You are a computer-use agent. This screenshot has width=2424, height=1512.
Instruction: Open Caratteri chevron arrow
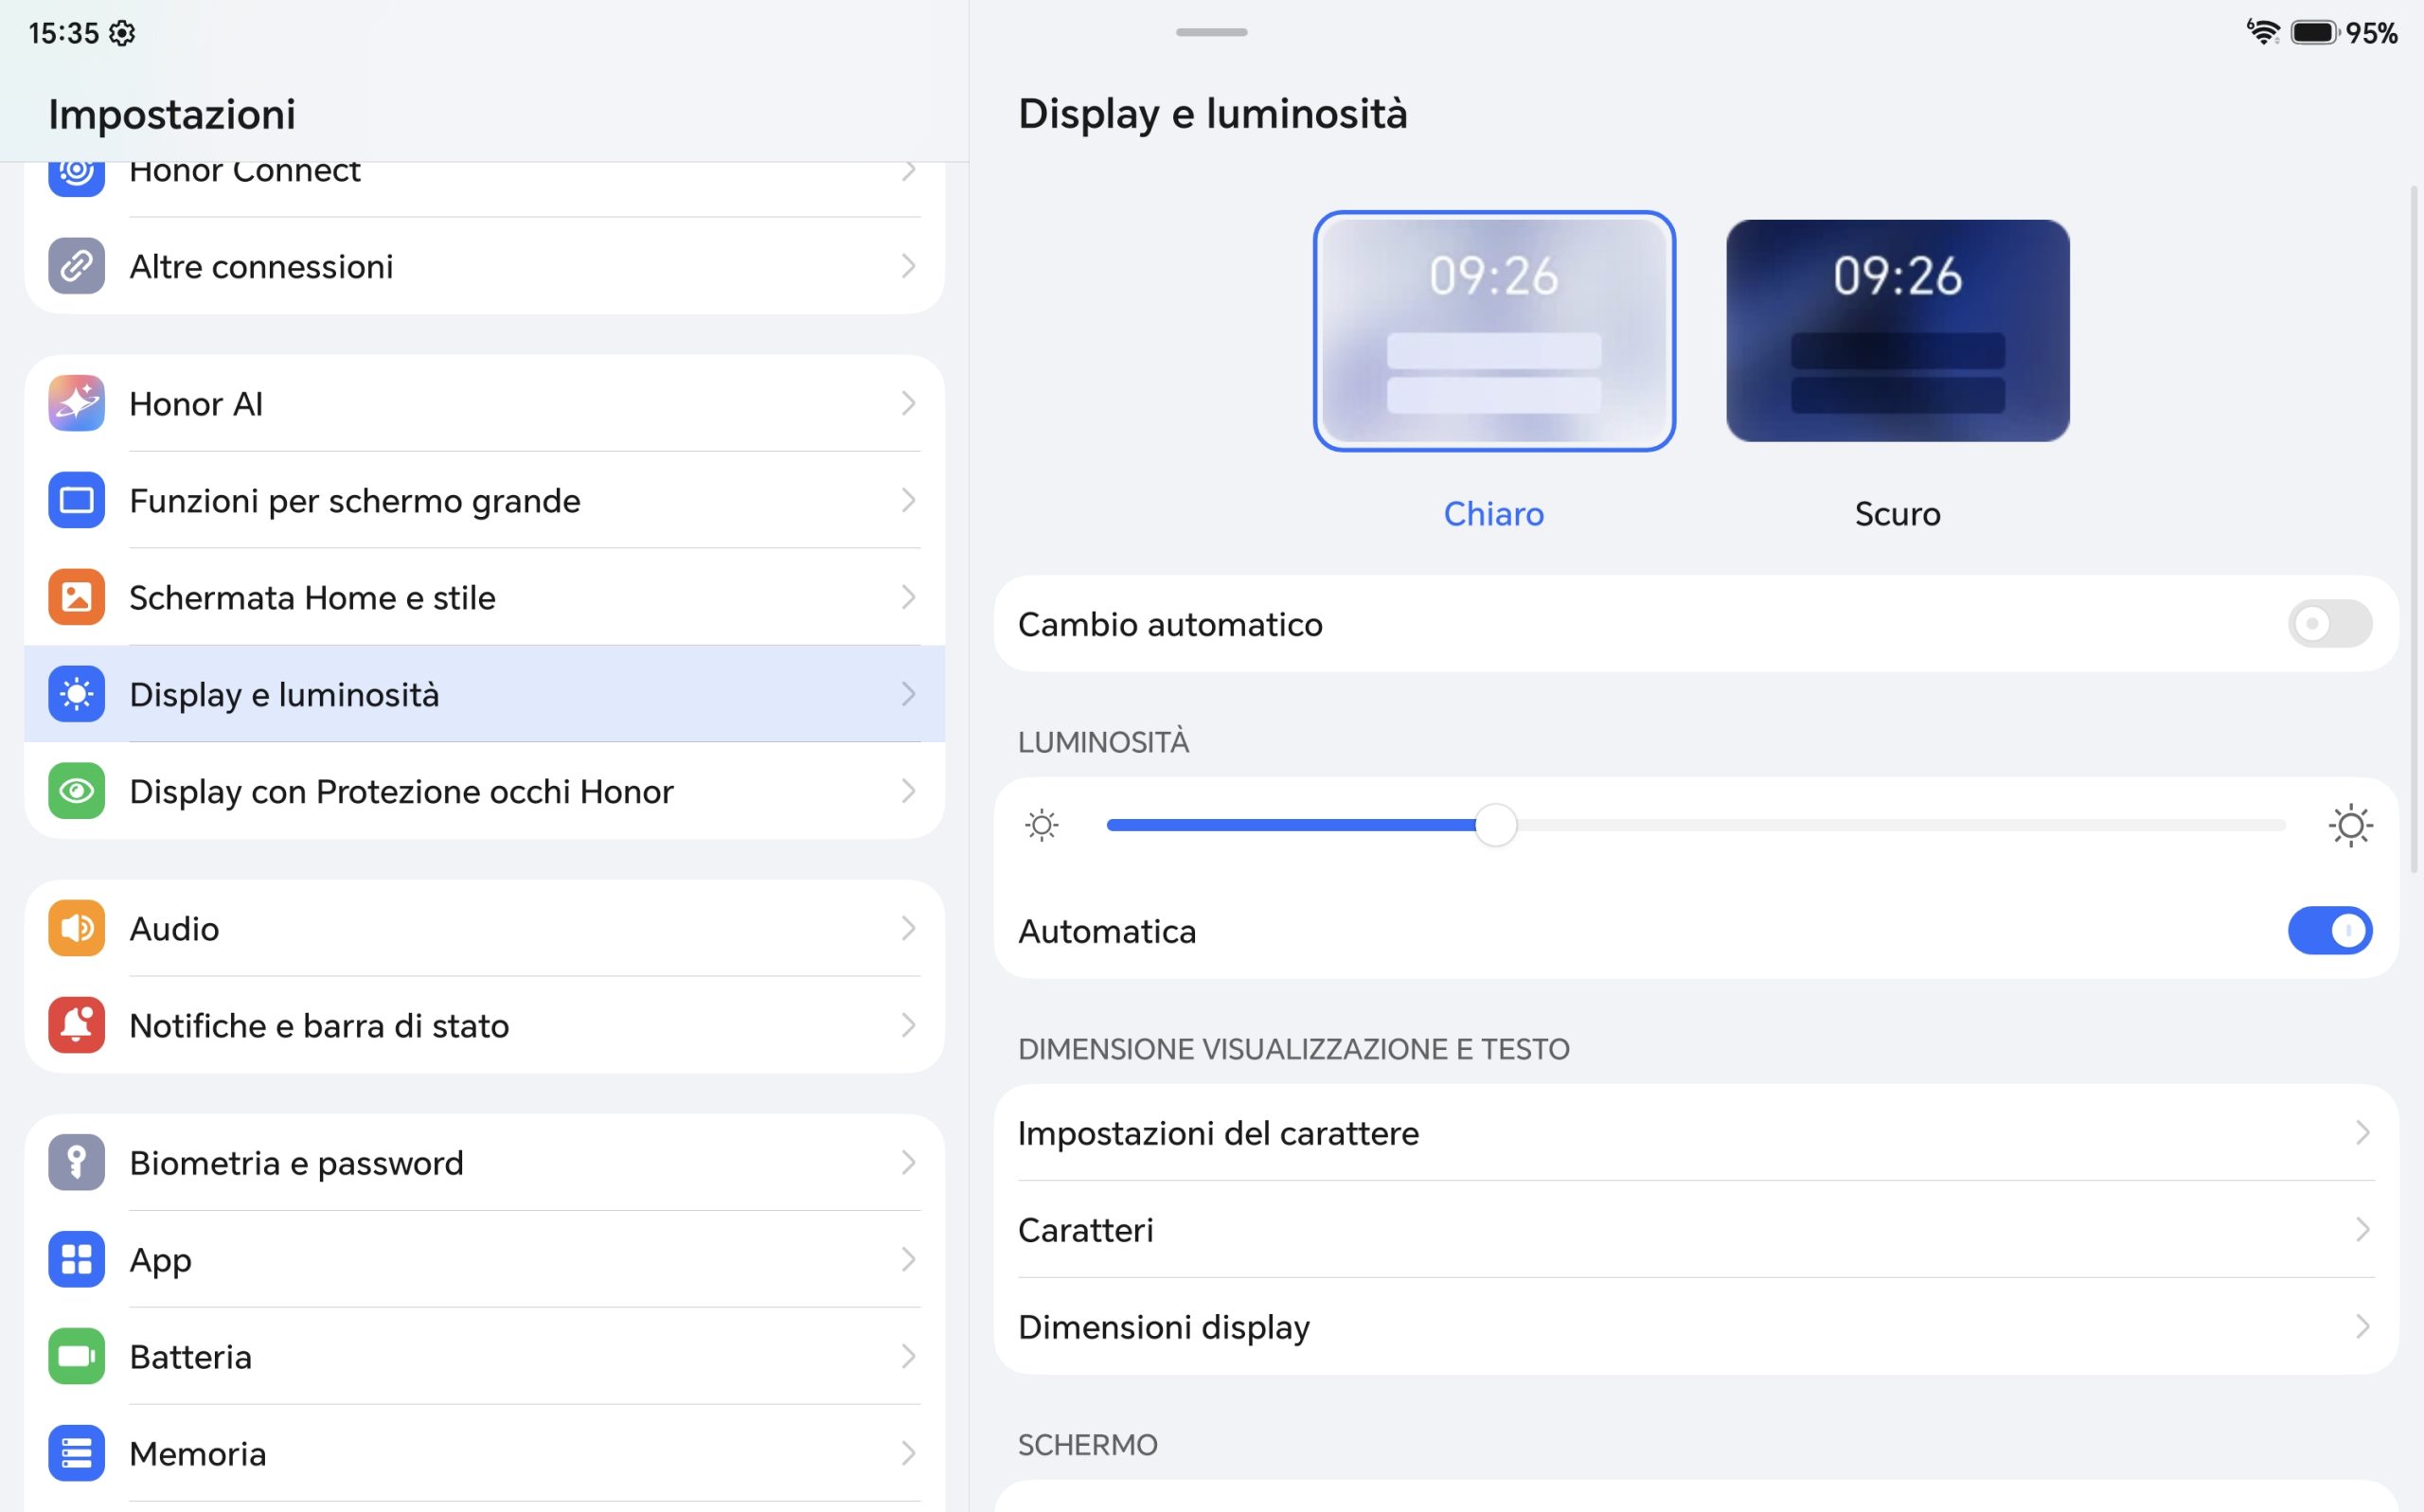point(2362,1230)
